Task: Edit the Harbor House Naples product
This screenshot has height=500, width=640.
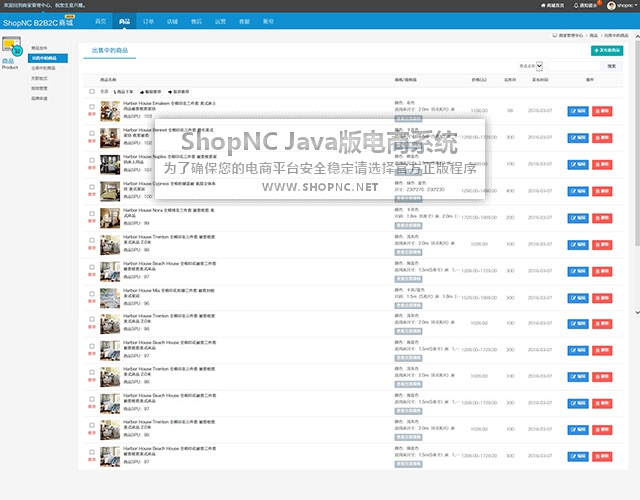Action: (x=578, y=164)
